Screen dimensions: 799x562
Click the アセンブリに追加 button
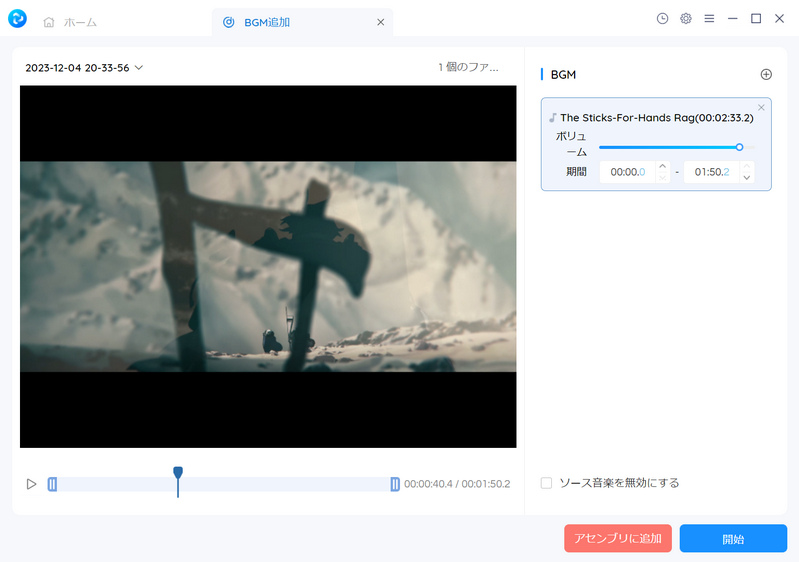pyautogui.click(x=618, y=539)
